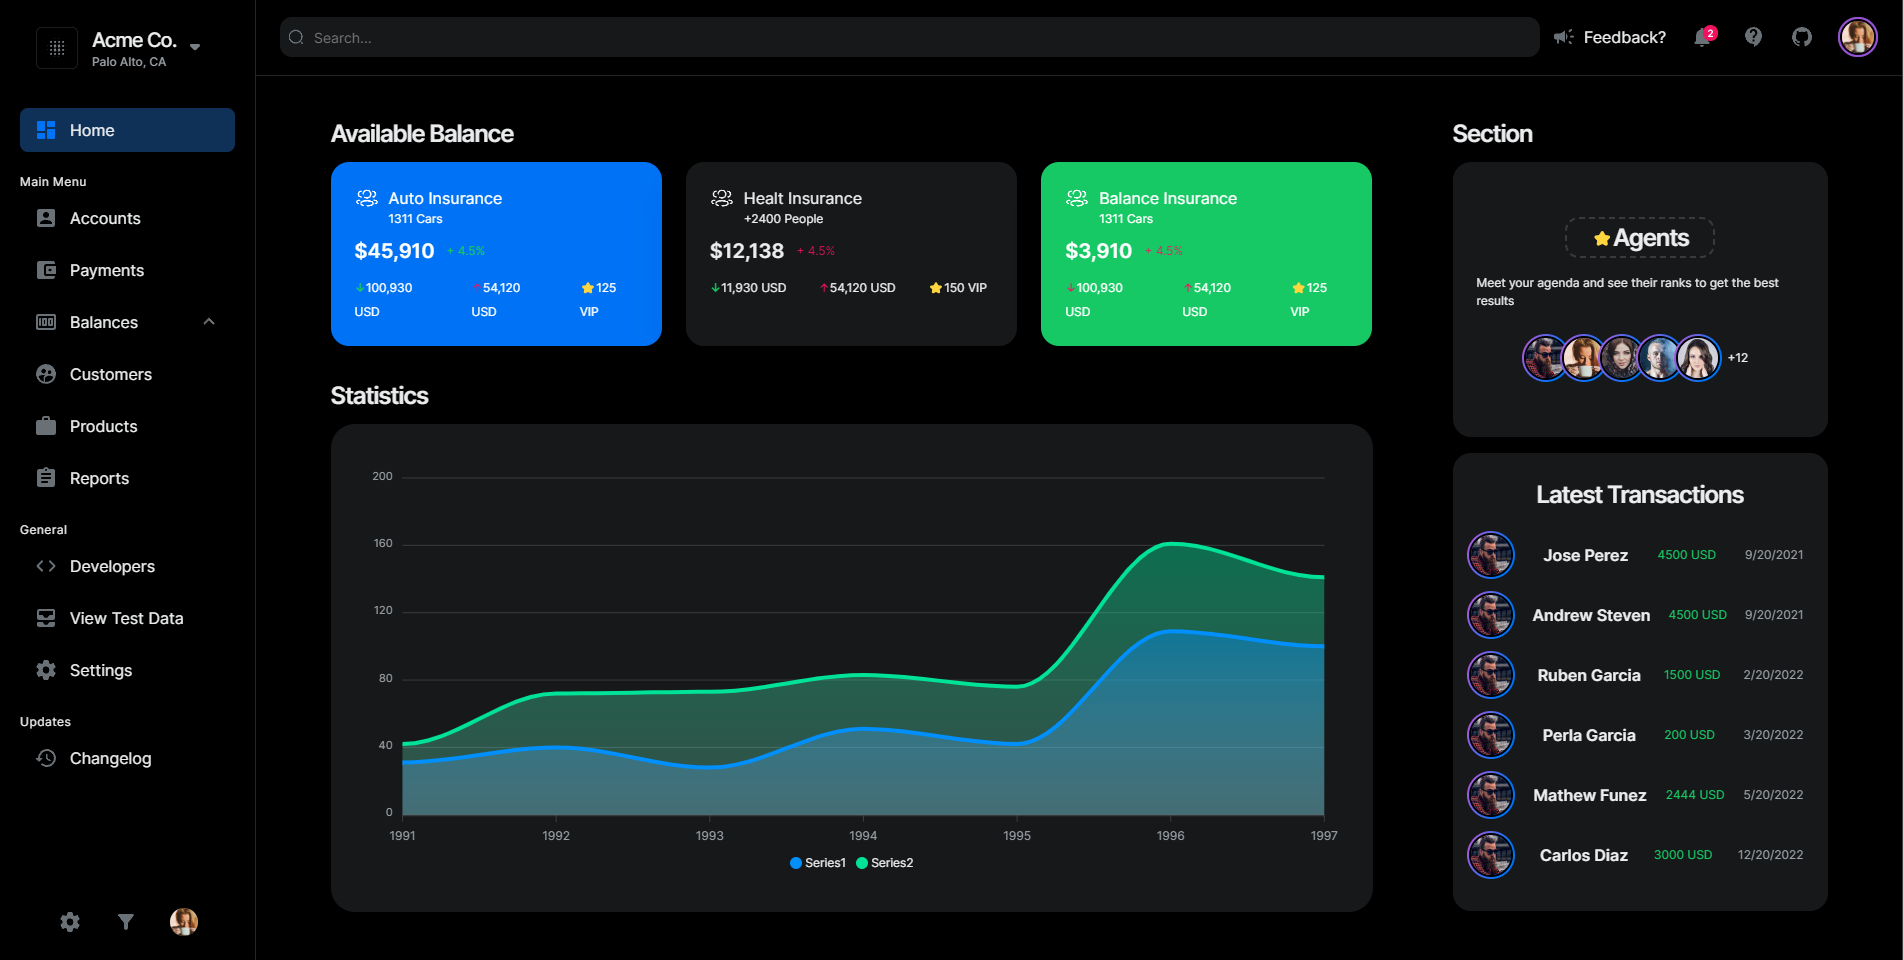Open the Accounts section
The width and height of the screenshot is (1903, 960).
pos(104,218)
